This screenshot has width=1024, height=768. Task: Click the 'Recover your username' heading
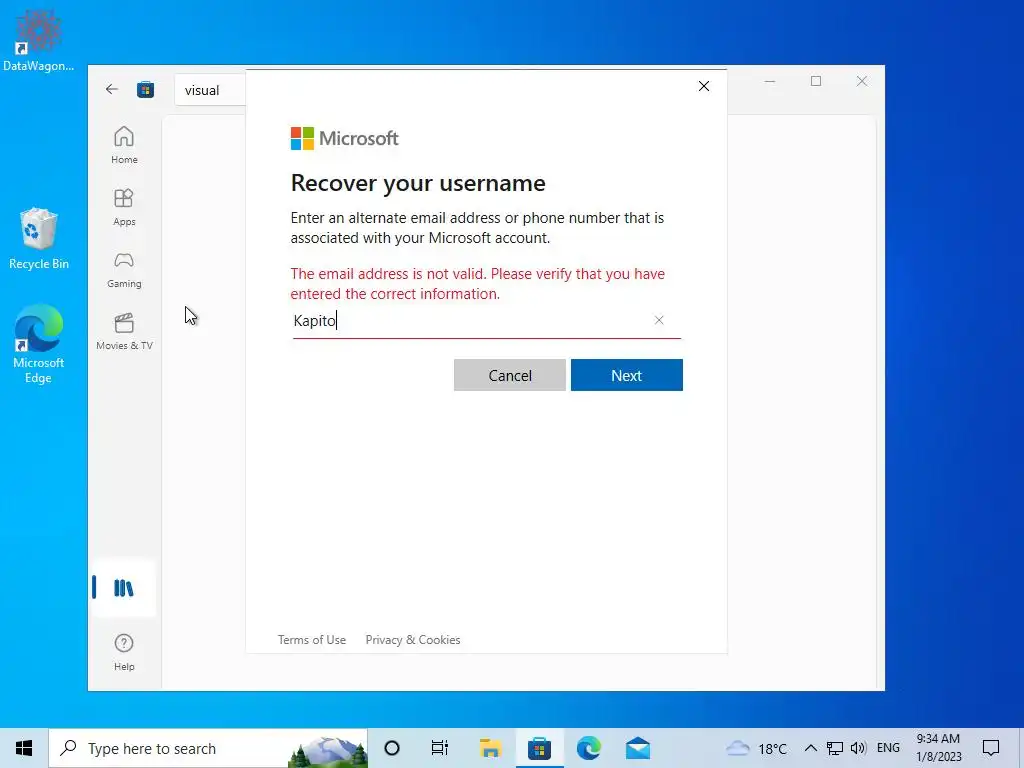(x=418, y=184)
